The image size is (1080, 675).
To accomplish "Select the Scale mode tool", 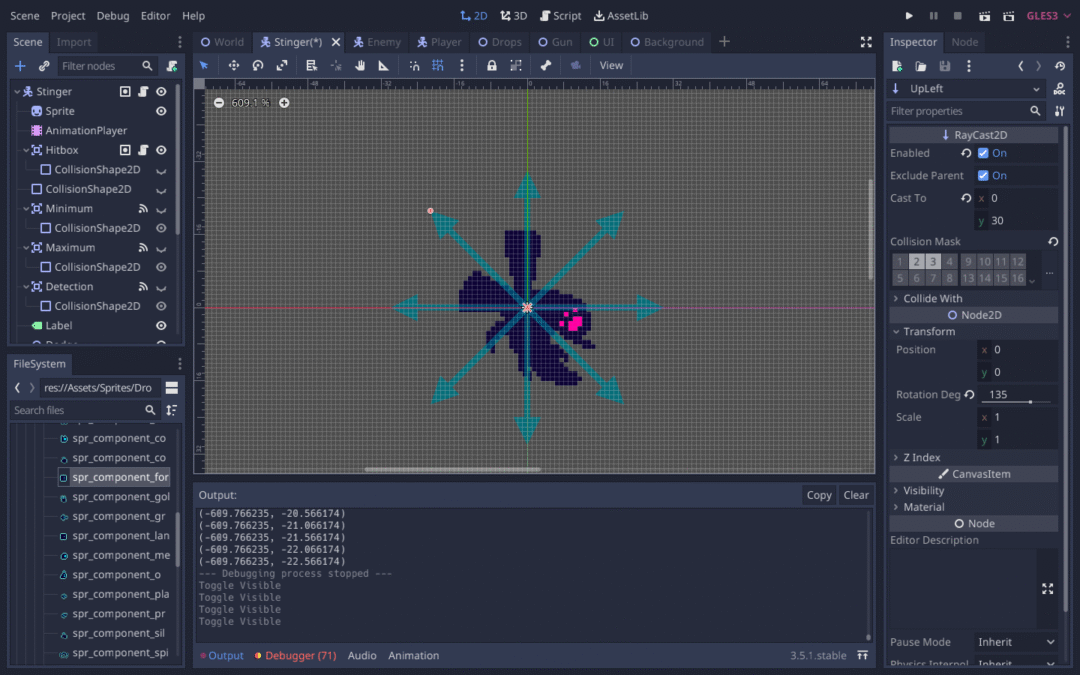I will click(282, 65).
